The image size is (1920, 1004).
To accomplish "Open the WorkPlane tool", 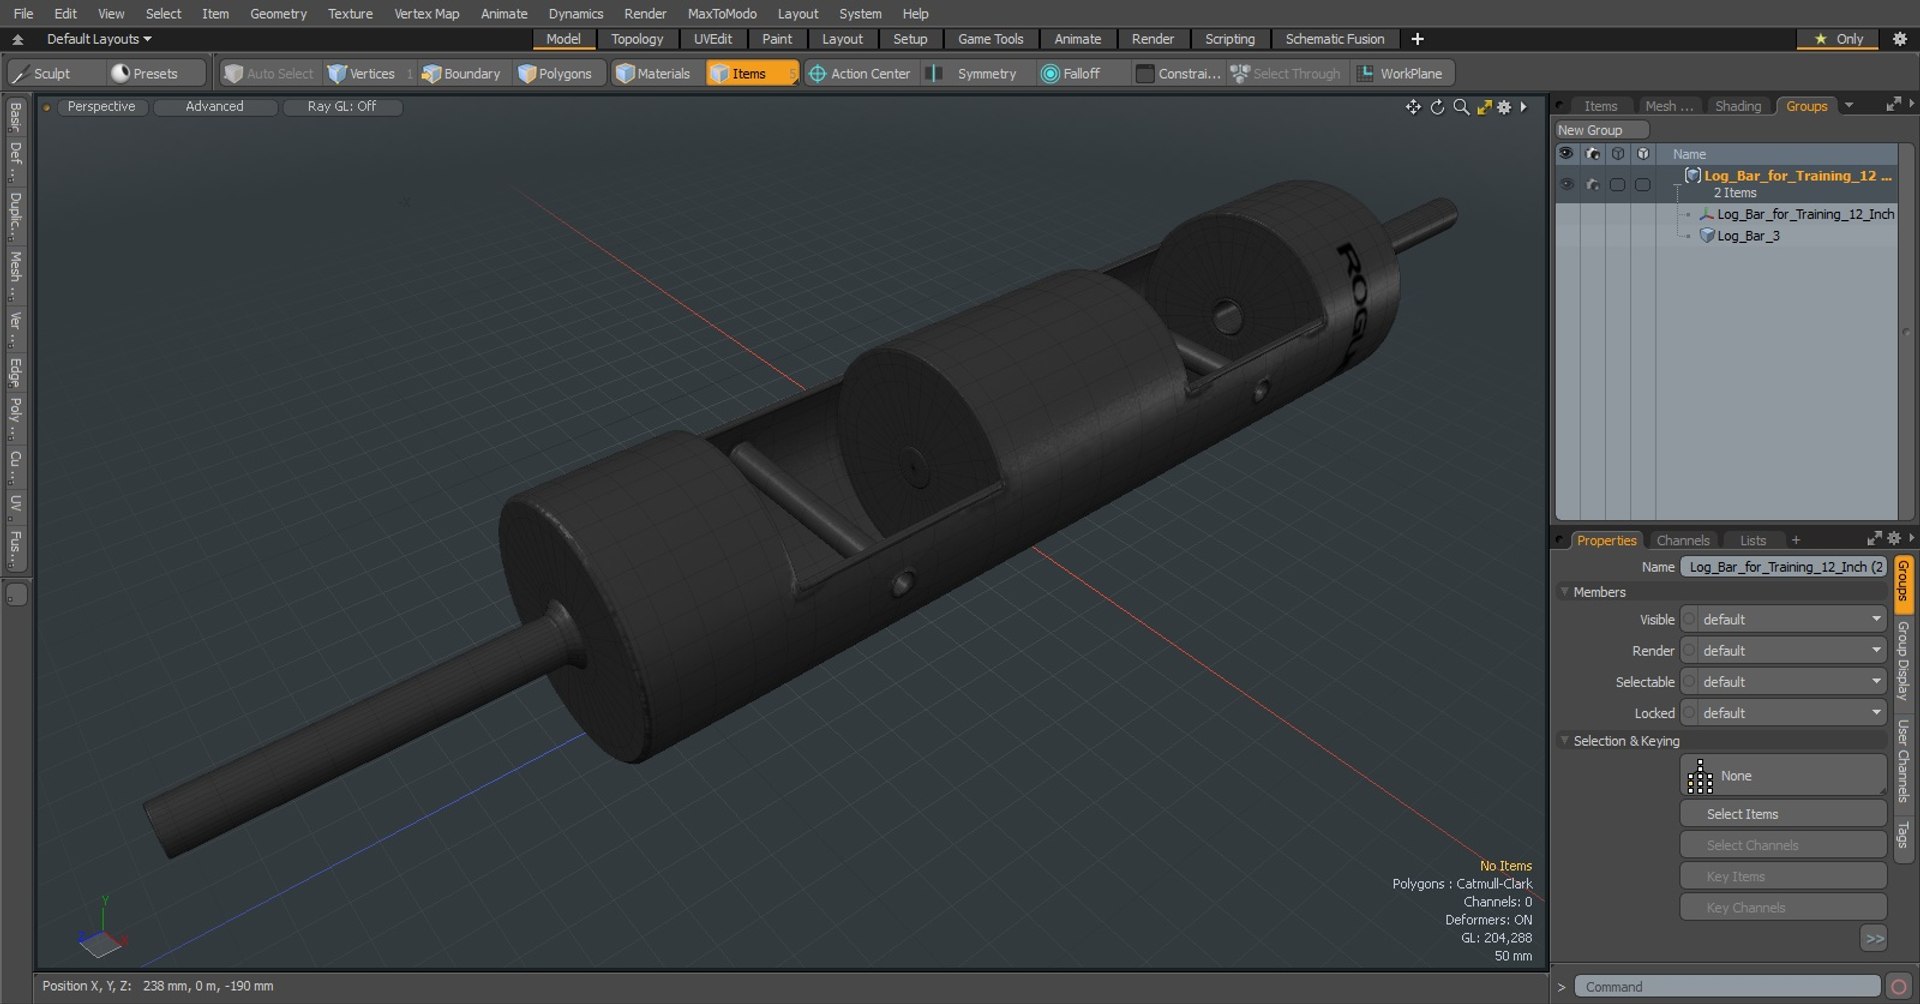I will tap(1400, 74).
